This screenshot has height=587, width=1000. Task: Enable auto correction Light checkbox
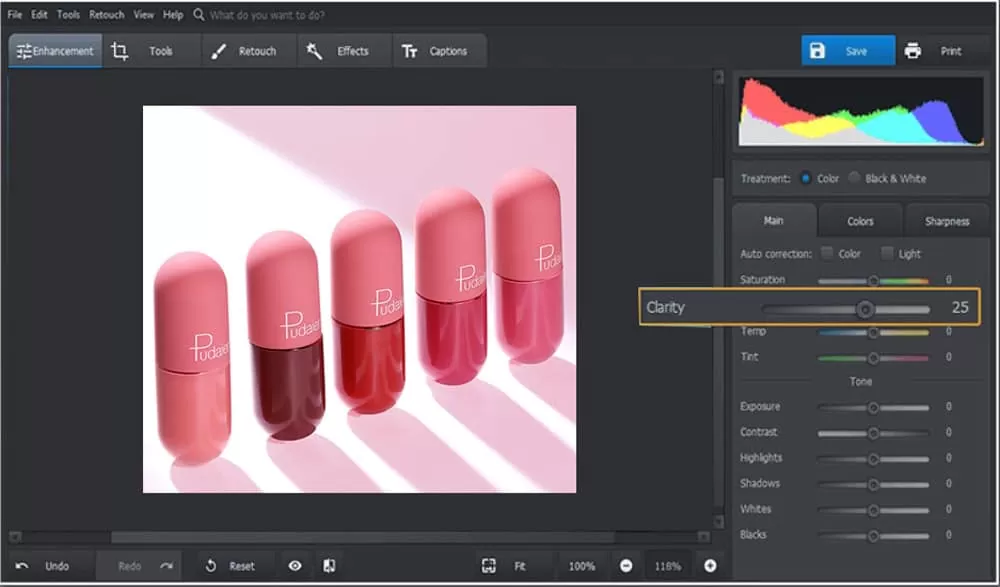[x=887, y=253]
